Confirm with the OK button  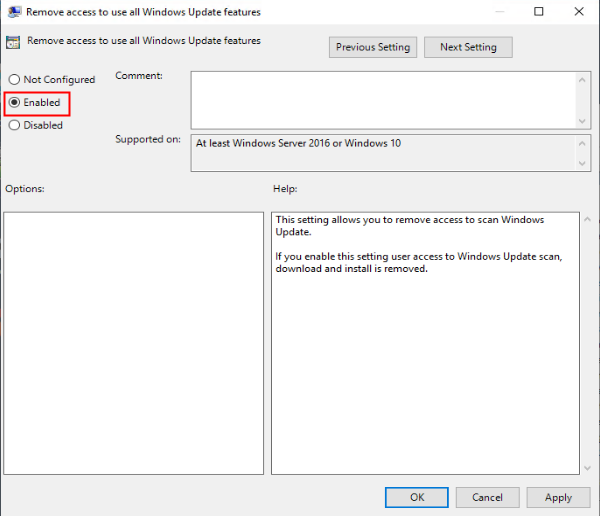click(x=417, y=497)
